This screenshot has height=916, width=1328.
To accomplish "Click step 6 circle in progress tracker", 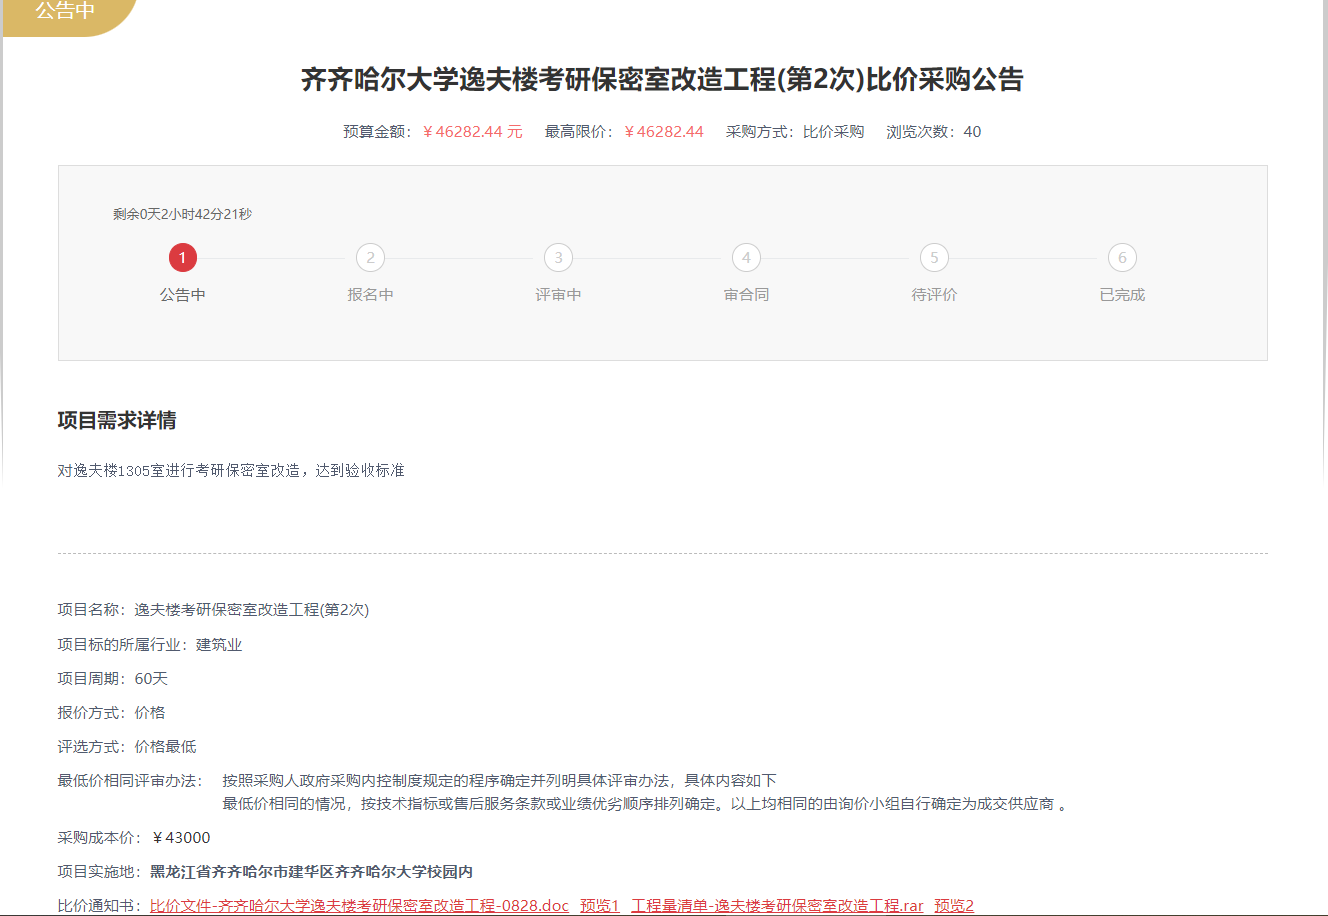I will (1122, 258).
